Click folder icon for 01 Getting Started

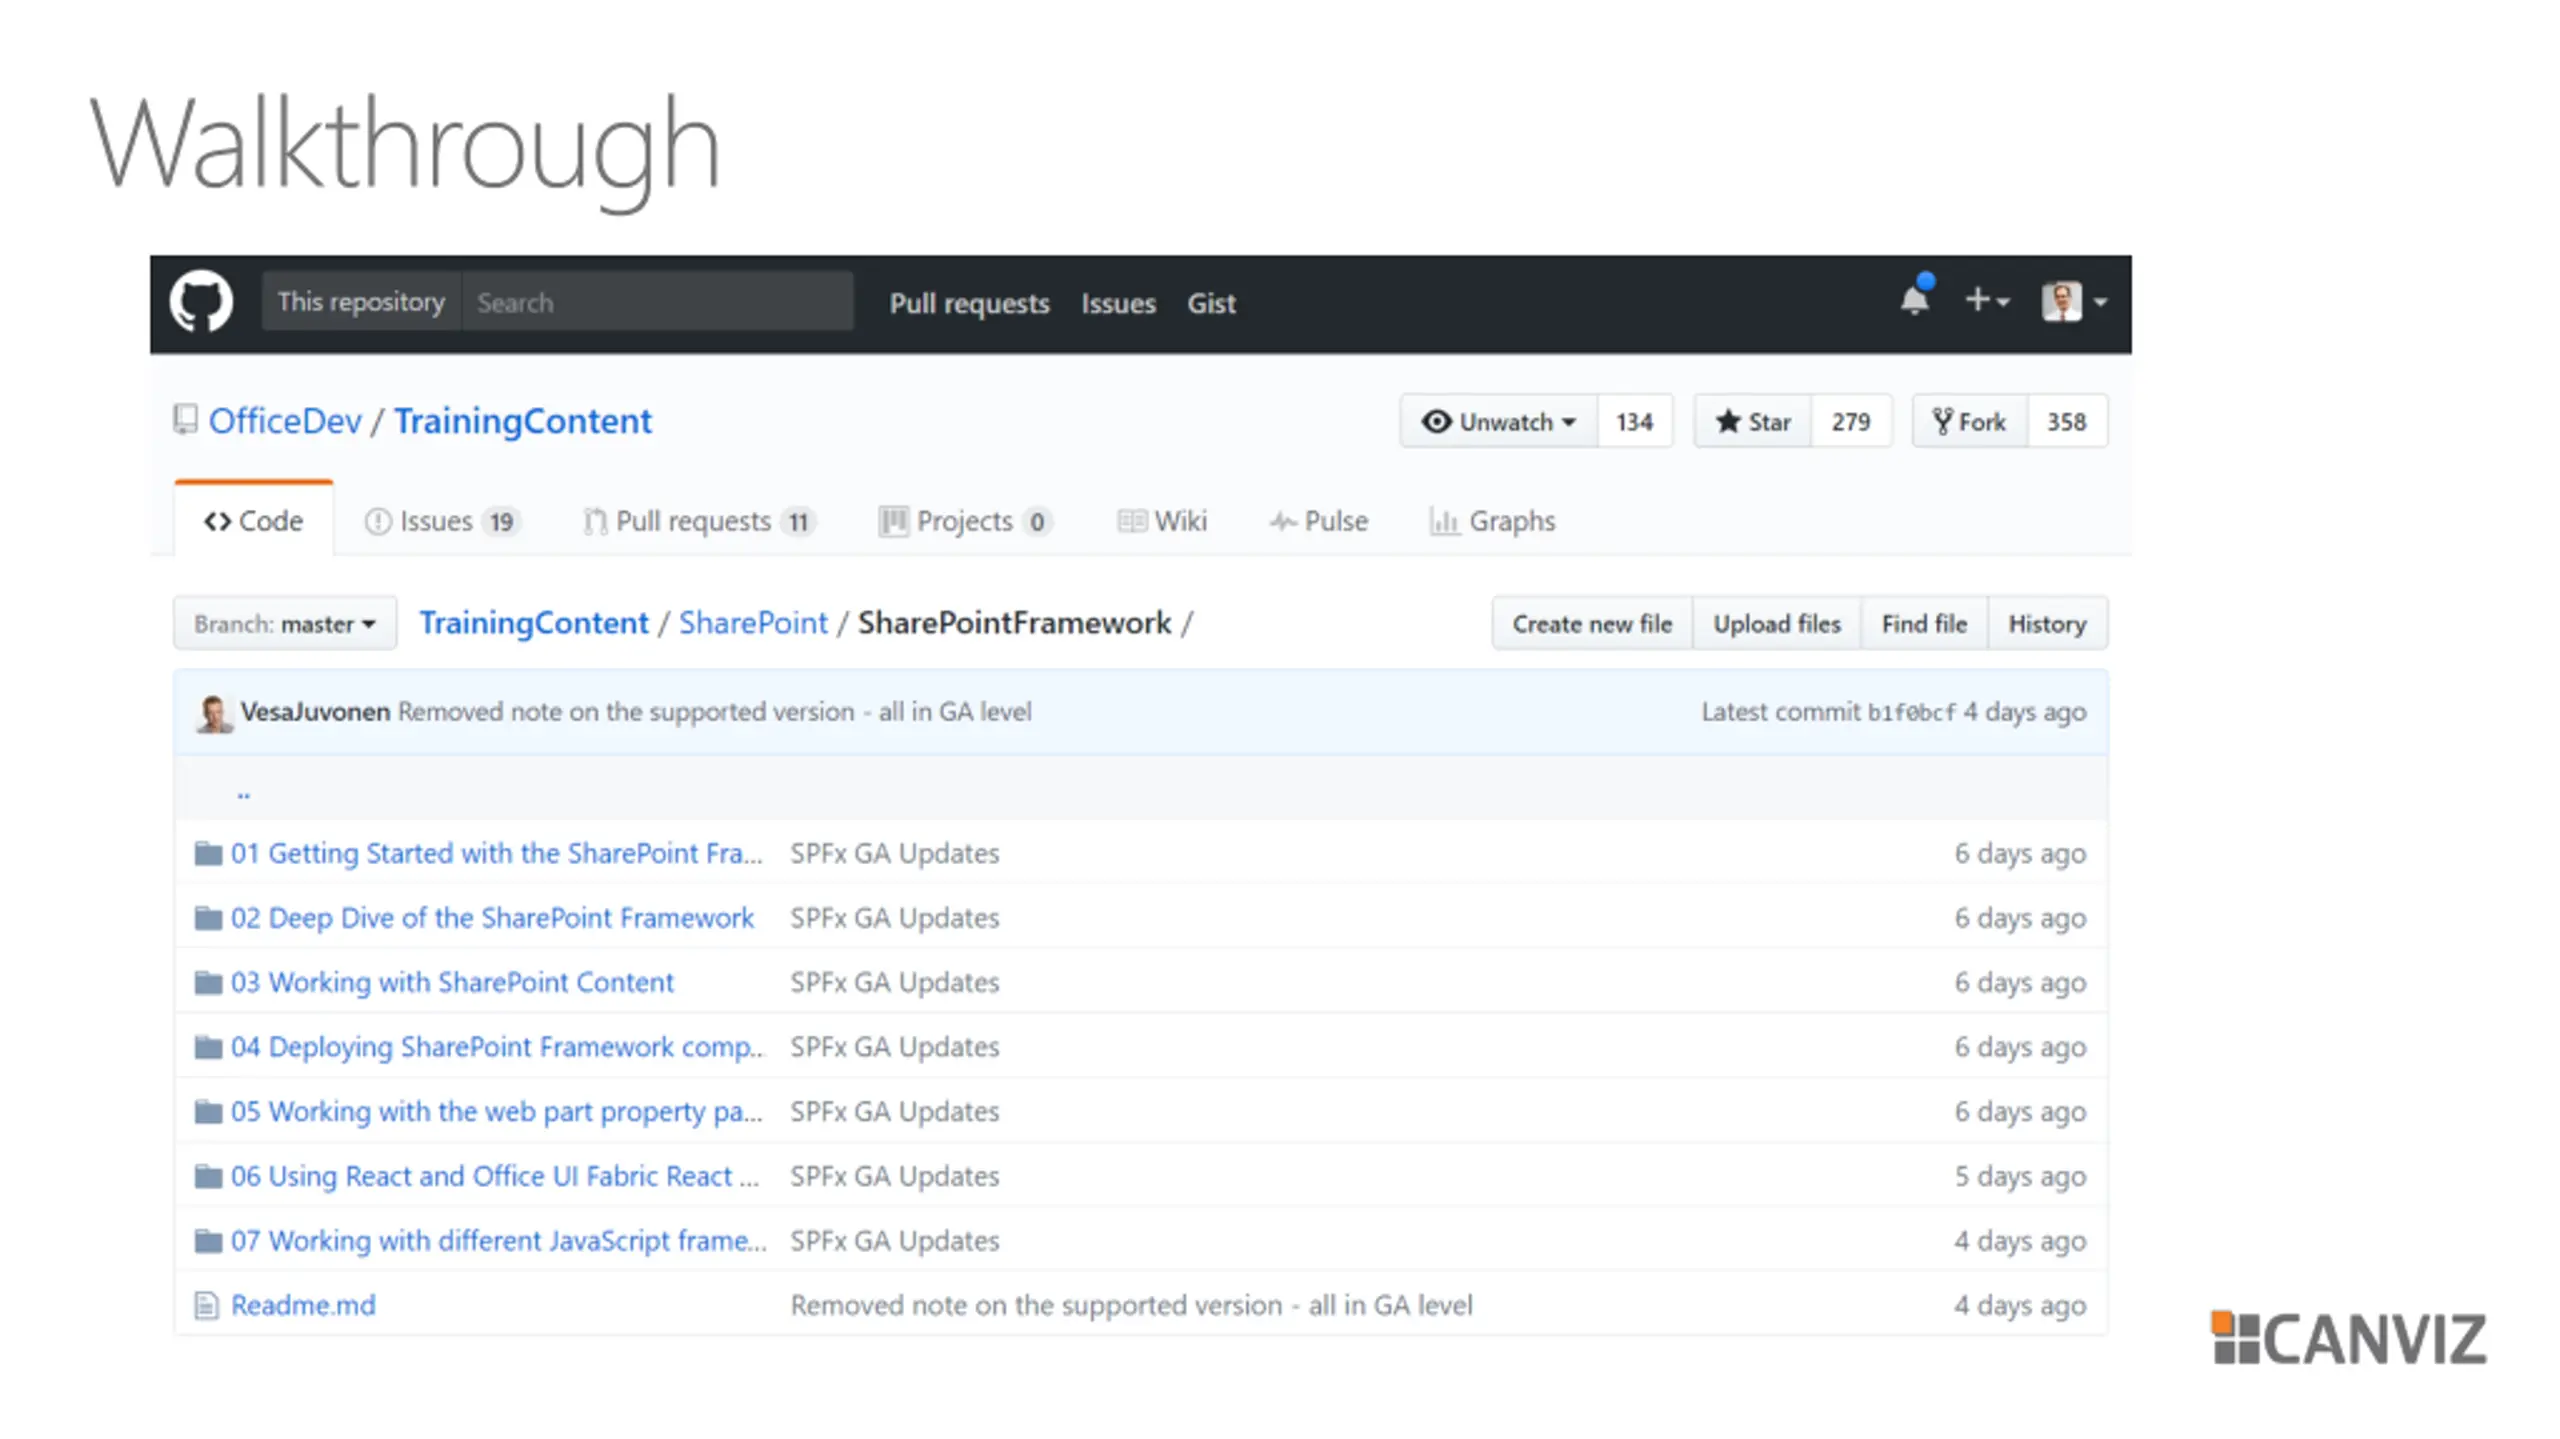pyautogui.click(x=208, y=853)
